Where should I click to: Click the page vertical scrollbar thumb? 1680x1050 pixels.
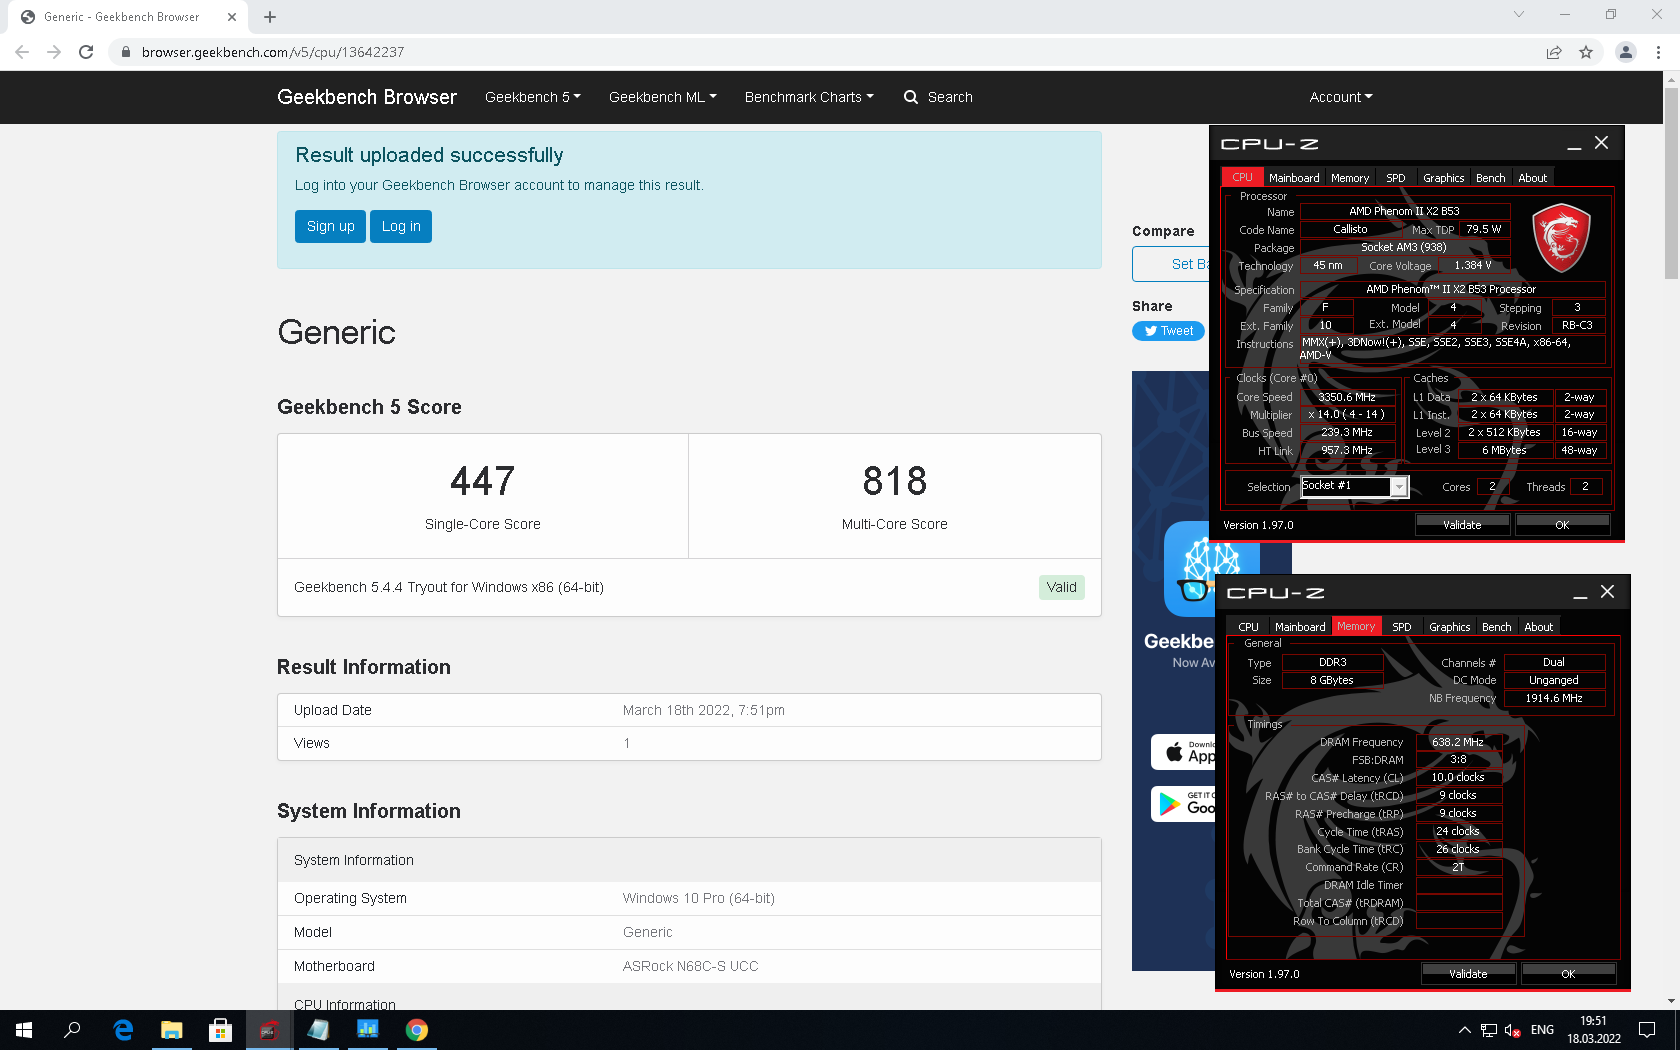point(1671,183)
